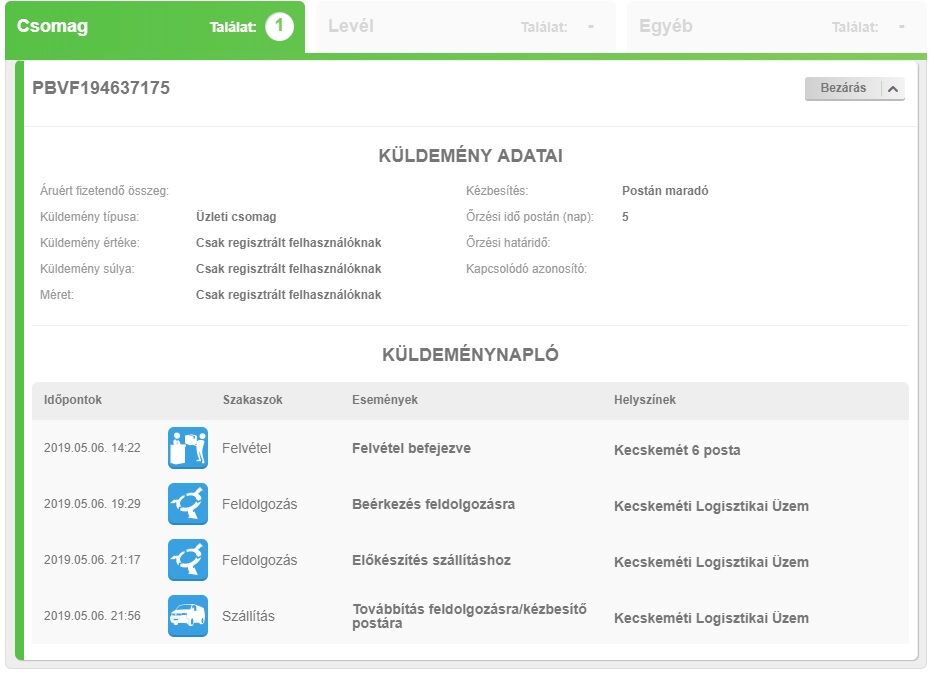Click the Kapcsolódó azonosító label
Screen dimensions: 939x679
pyautogui.click(x=526, y=269)
